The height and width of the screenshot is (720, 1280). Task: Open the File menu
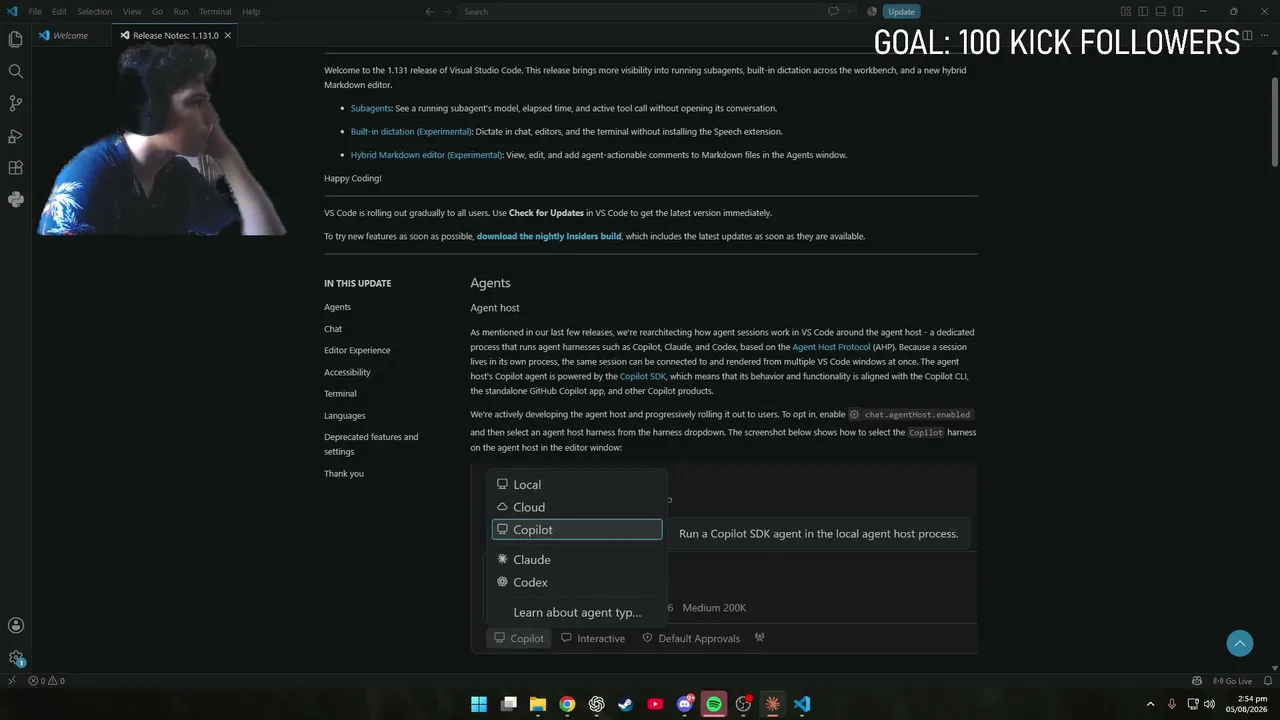pos(35,12)
